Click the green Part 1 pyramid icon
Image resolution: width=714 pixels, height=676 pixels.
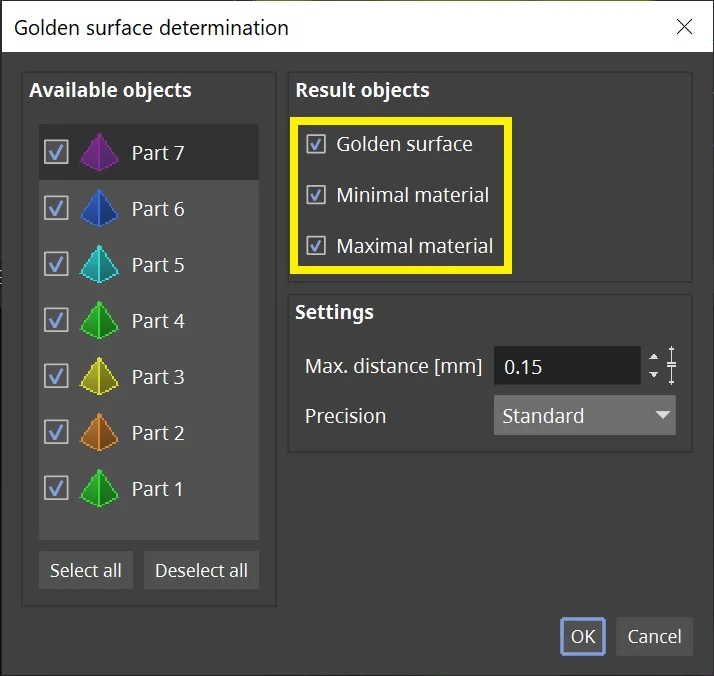pos(99,488)
